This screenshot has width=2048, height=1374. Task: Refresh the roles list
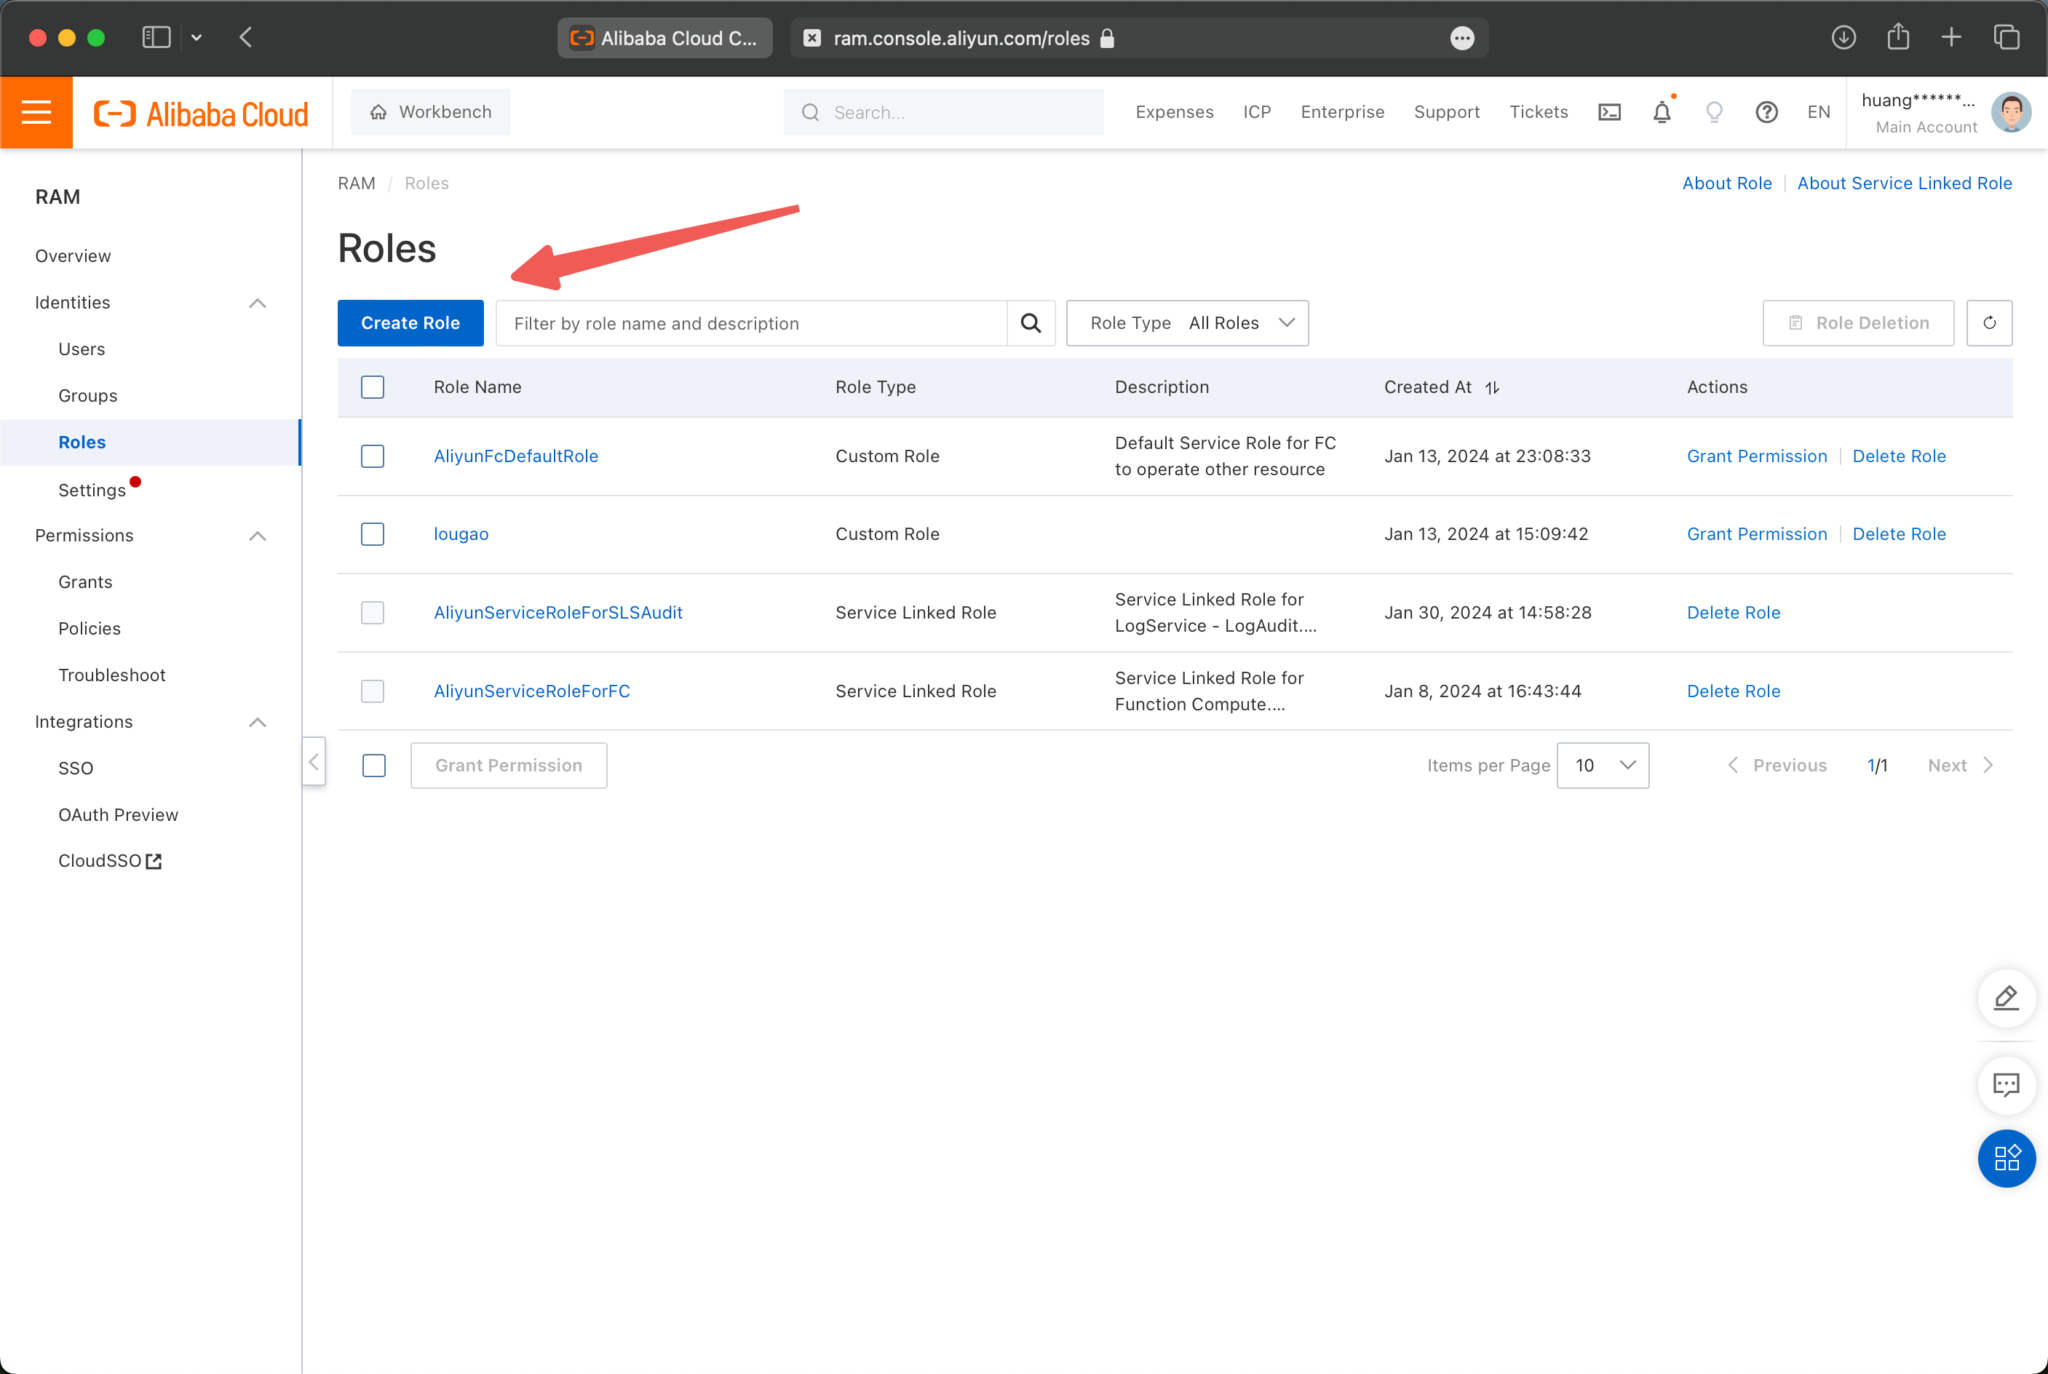[x=1989, y=323]
